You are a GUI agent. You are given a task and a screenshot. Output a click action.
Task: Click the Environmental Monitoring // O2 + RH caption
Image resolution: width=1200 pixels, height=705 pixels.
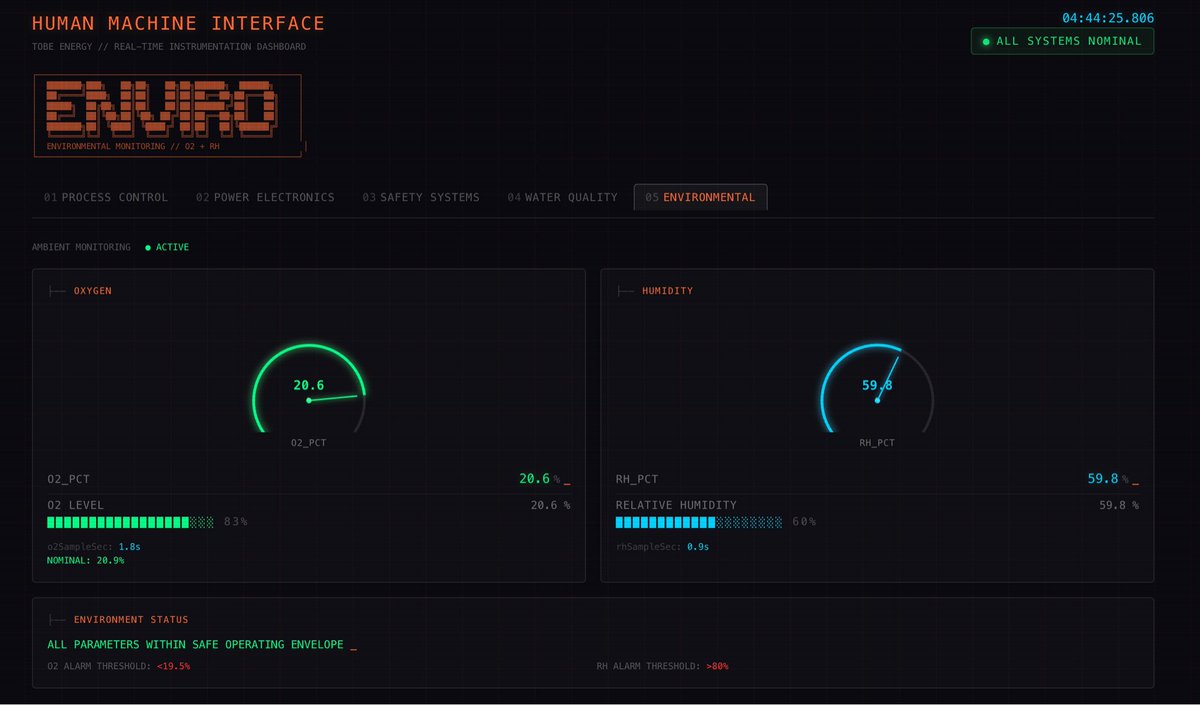[133, 146]
